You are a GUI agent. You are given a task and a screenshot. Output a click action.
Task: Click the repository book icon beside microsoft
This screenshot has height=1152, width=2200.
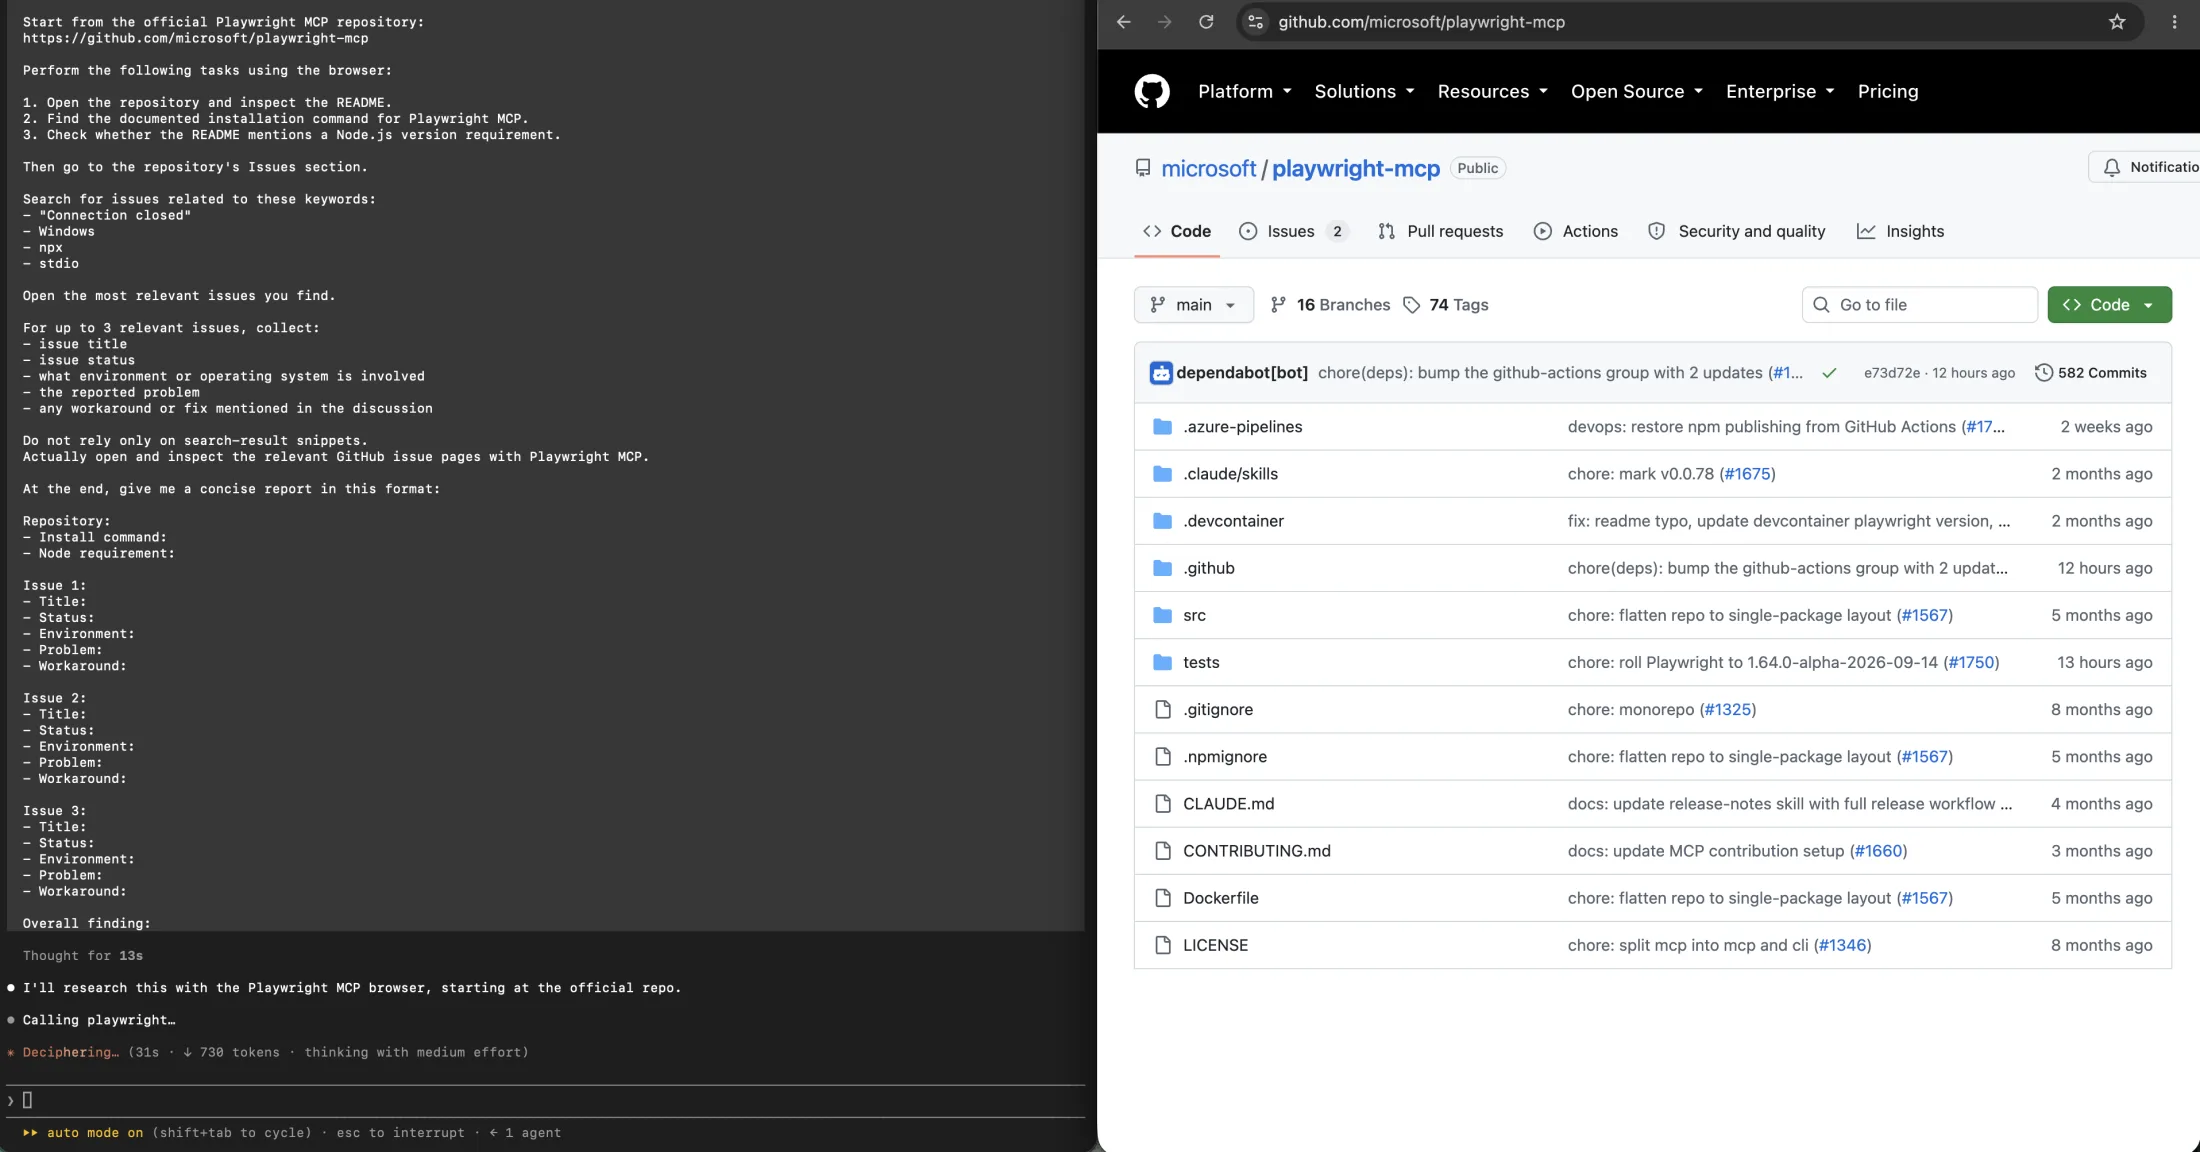(1143, 168)
